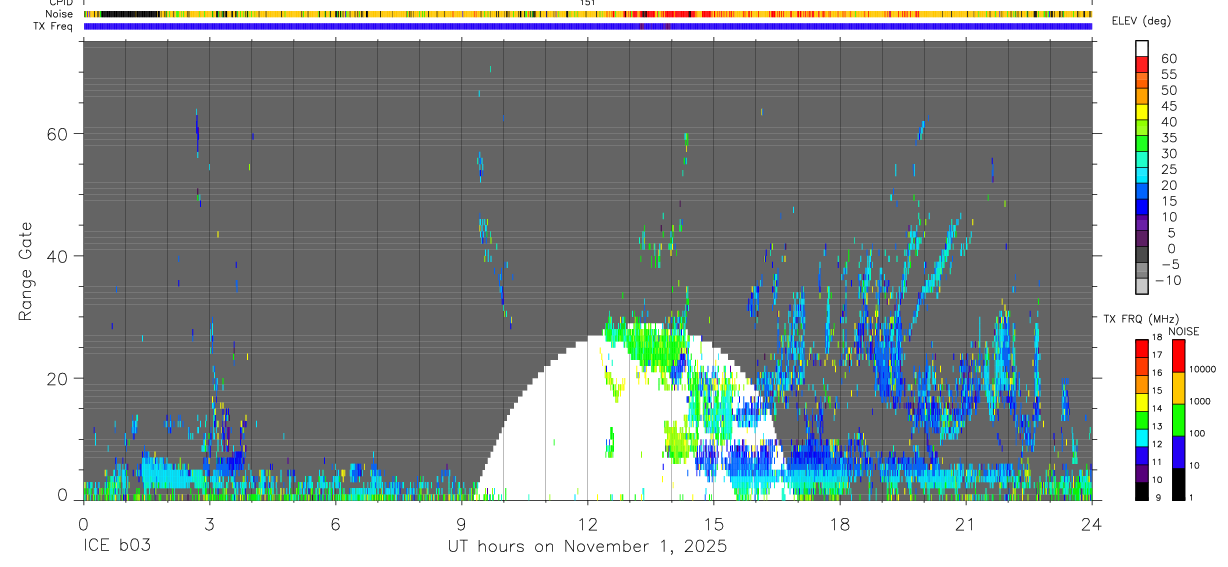The height and width of the screenshot is (567, 1228).
Task: Pick the cyan ELEV segment between 30 and 25
Action: coord(1142,160)
